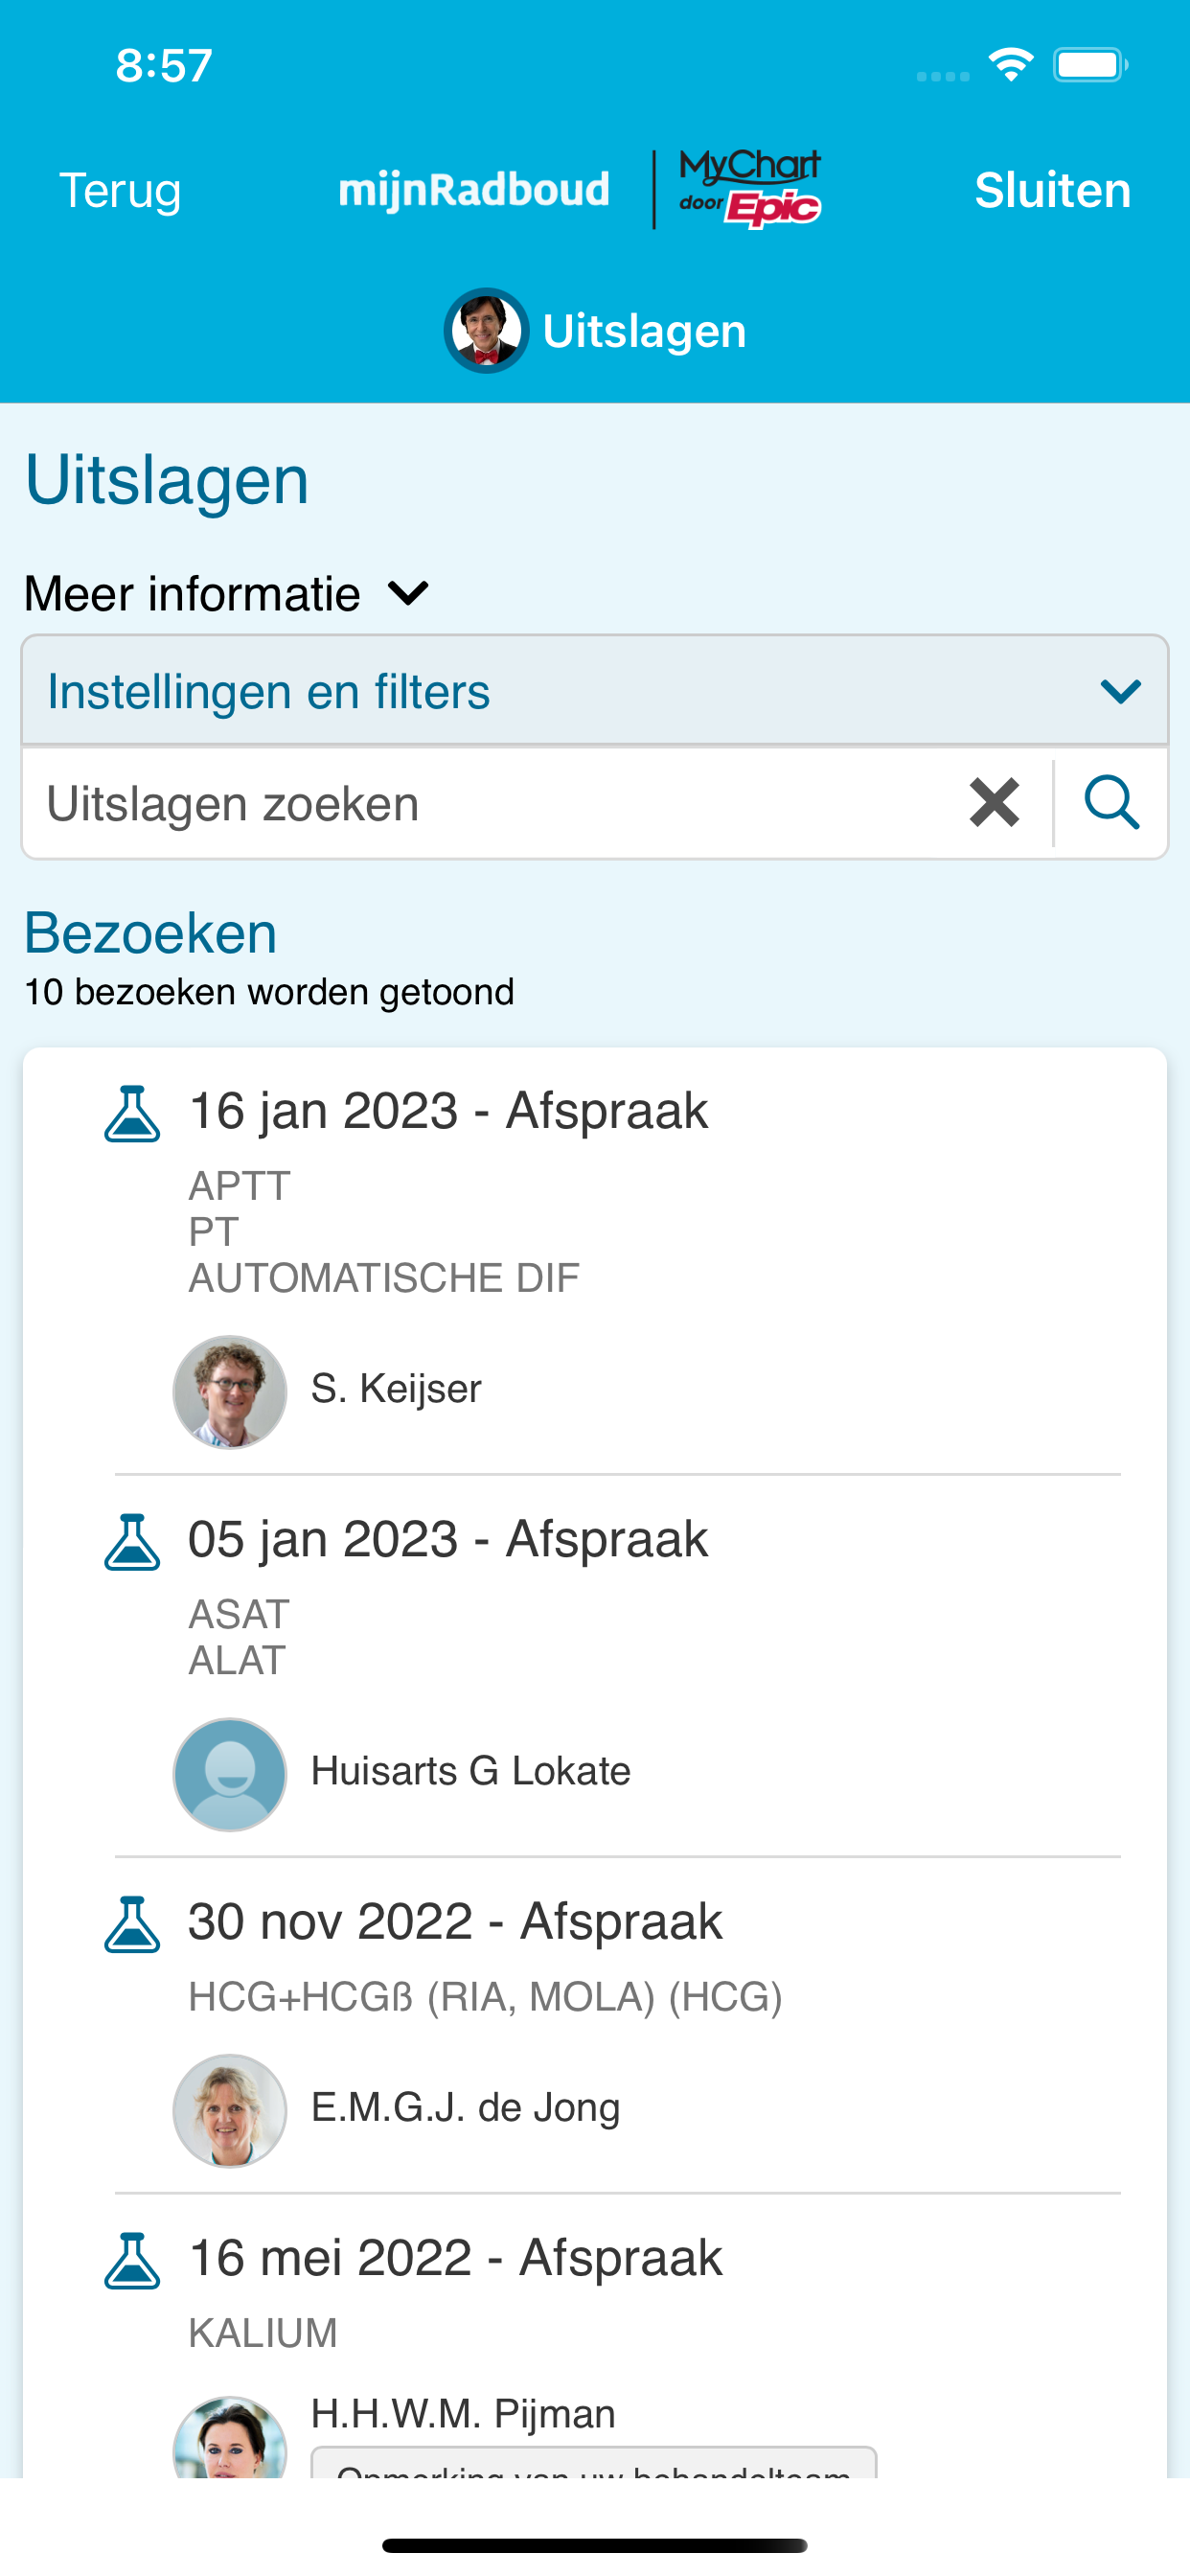Open the Instellingen en filters dropdown

pyautogui.click(x=595, y=691)
